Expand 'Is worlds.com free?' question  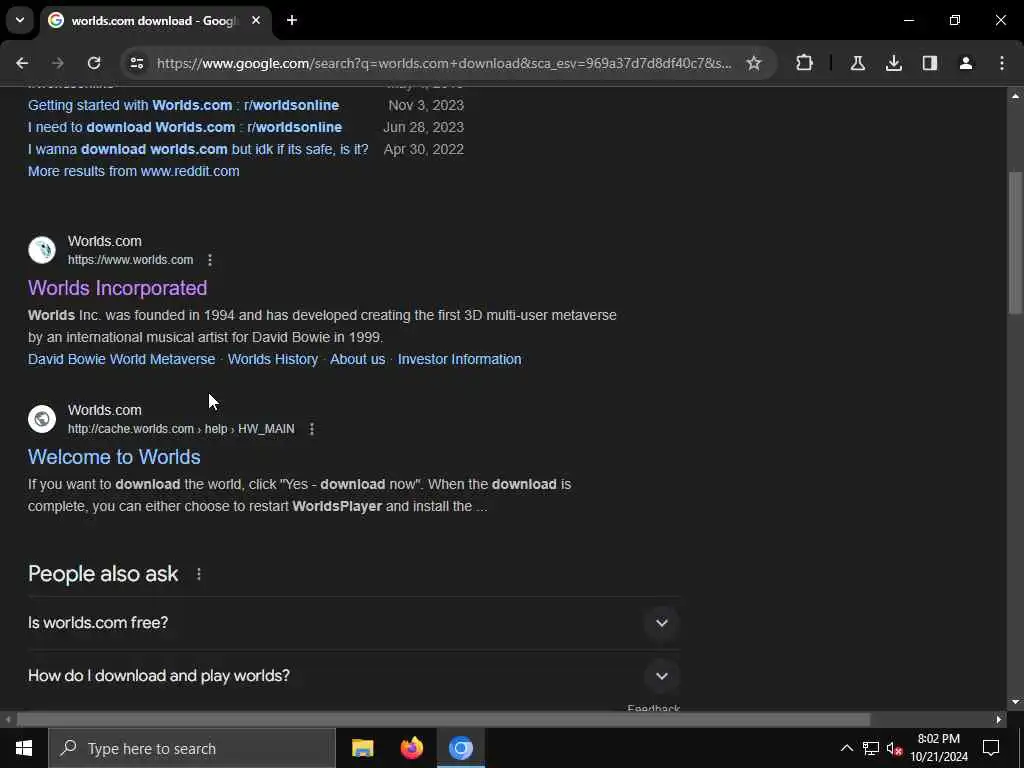click(x=353, y=623)
